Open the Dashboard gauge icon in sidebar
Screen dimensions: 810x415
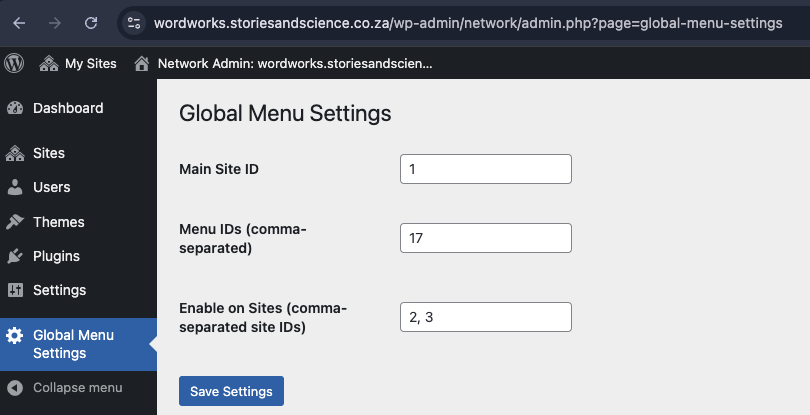pos(15,108)
